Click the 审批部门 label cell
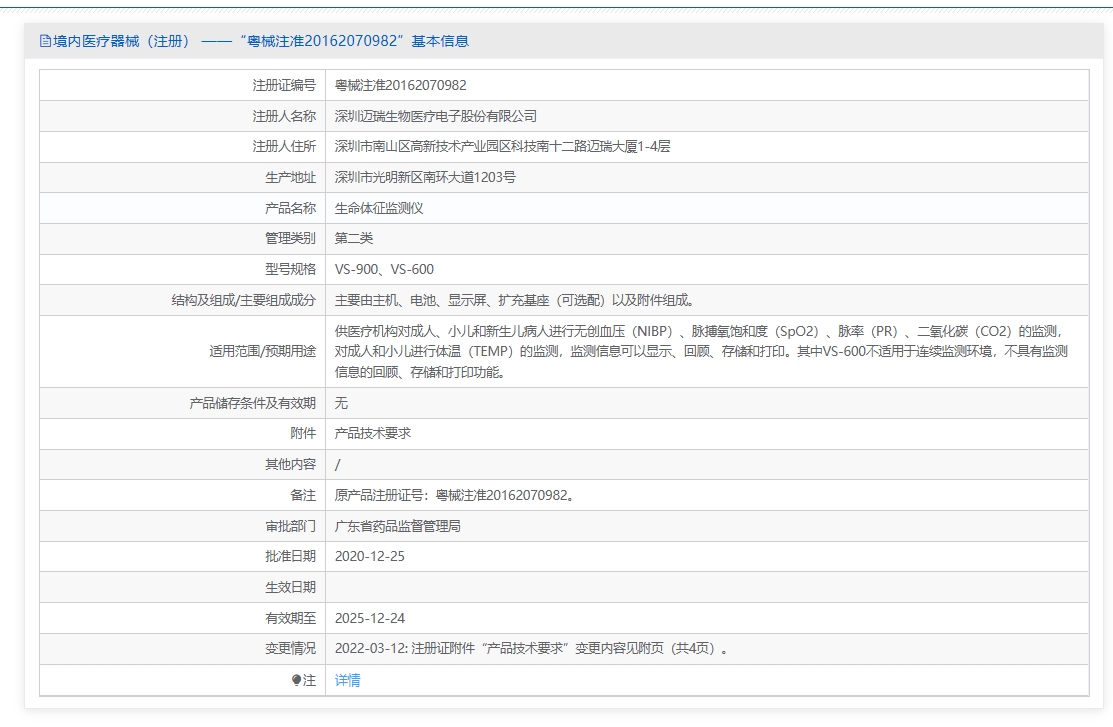This screenshot has height=727, width=1113. click(x=182, y=526)
